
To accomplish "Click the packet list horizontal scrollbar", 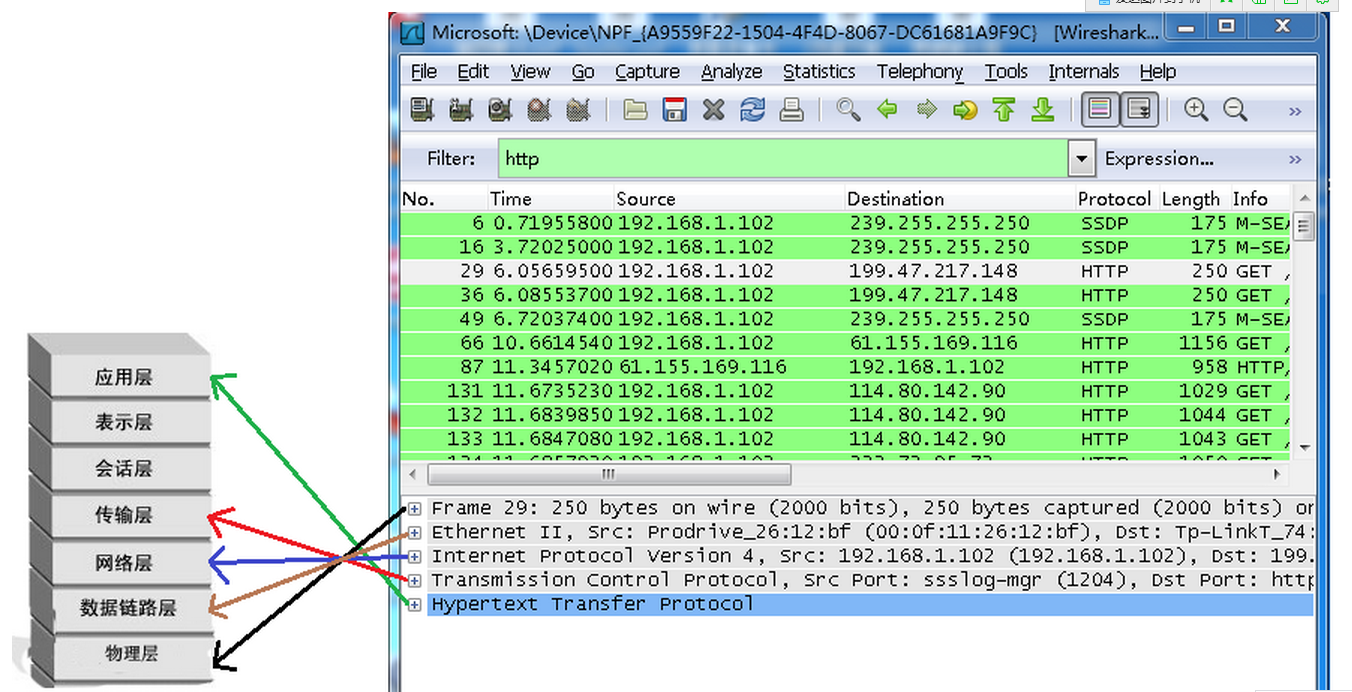I will 610,474.
